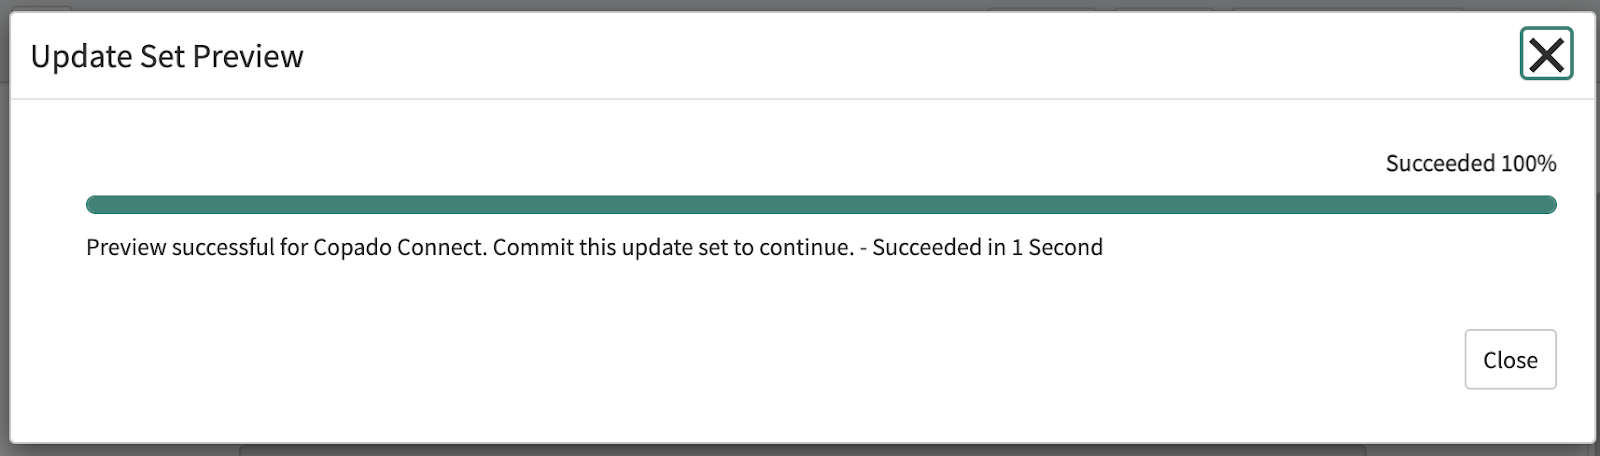Click the Succeeded in 1 Second text
The height and width of the screenshot is (456, 1600).
(987, 247)
